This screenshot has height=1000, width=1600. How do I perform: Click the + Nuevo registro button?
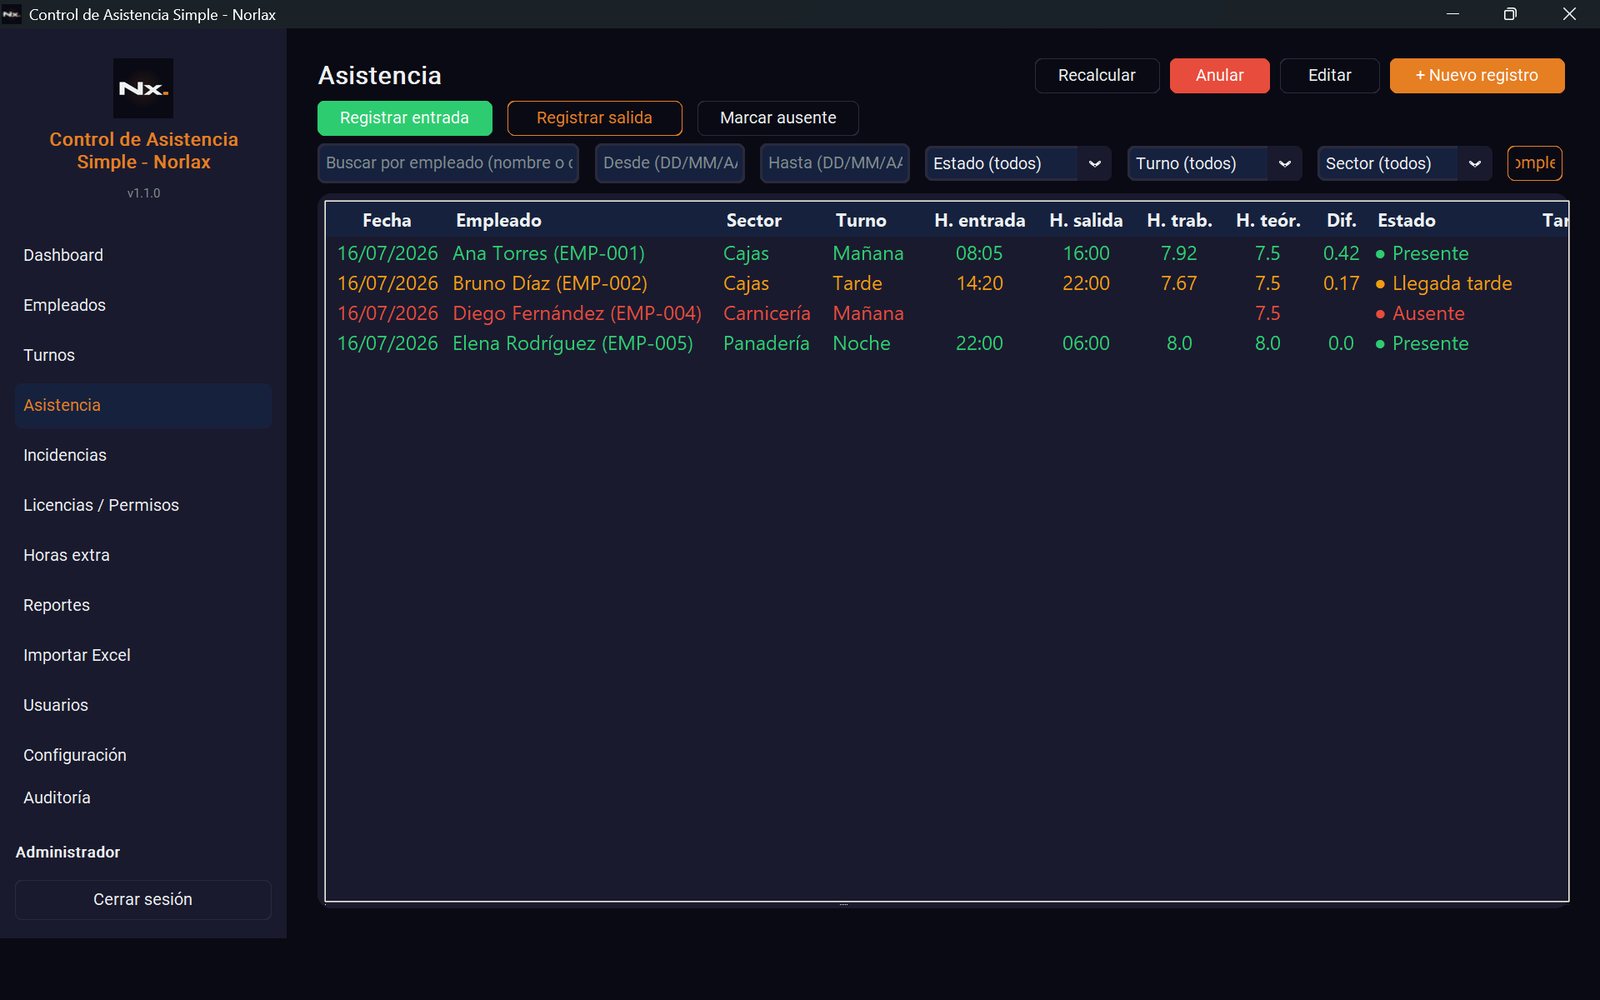click(1477, 76)
